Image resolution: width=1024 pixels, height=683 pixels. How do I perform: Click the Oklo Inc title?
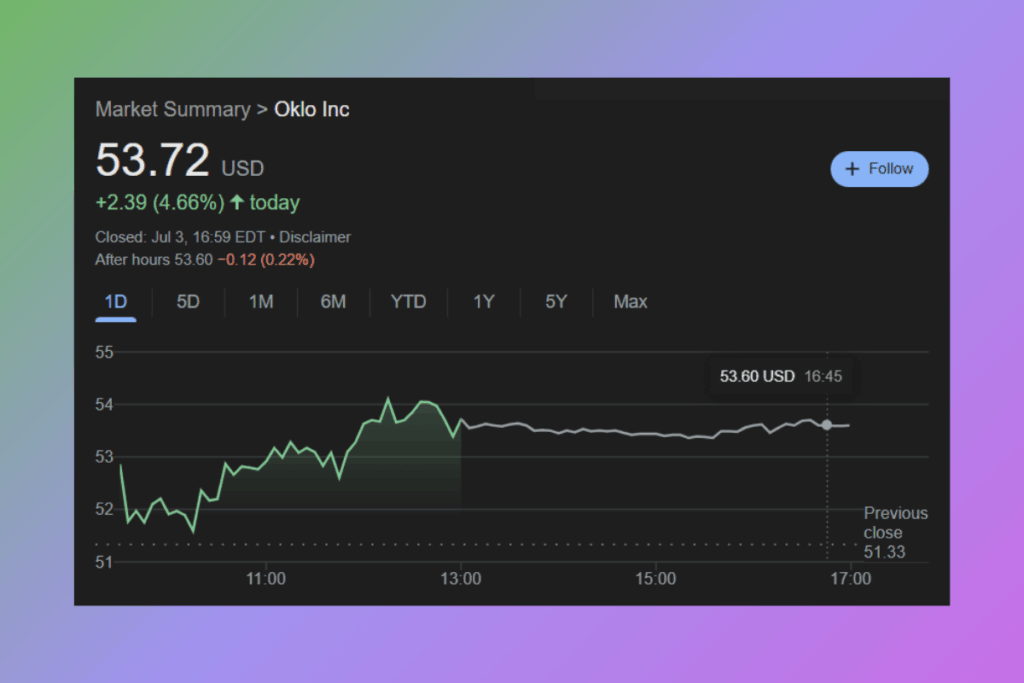pos(312,109)
